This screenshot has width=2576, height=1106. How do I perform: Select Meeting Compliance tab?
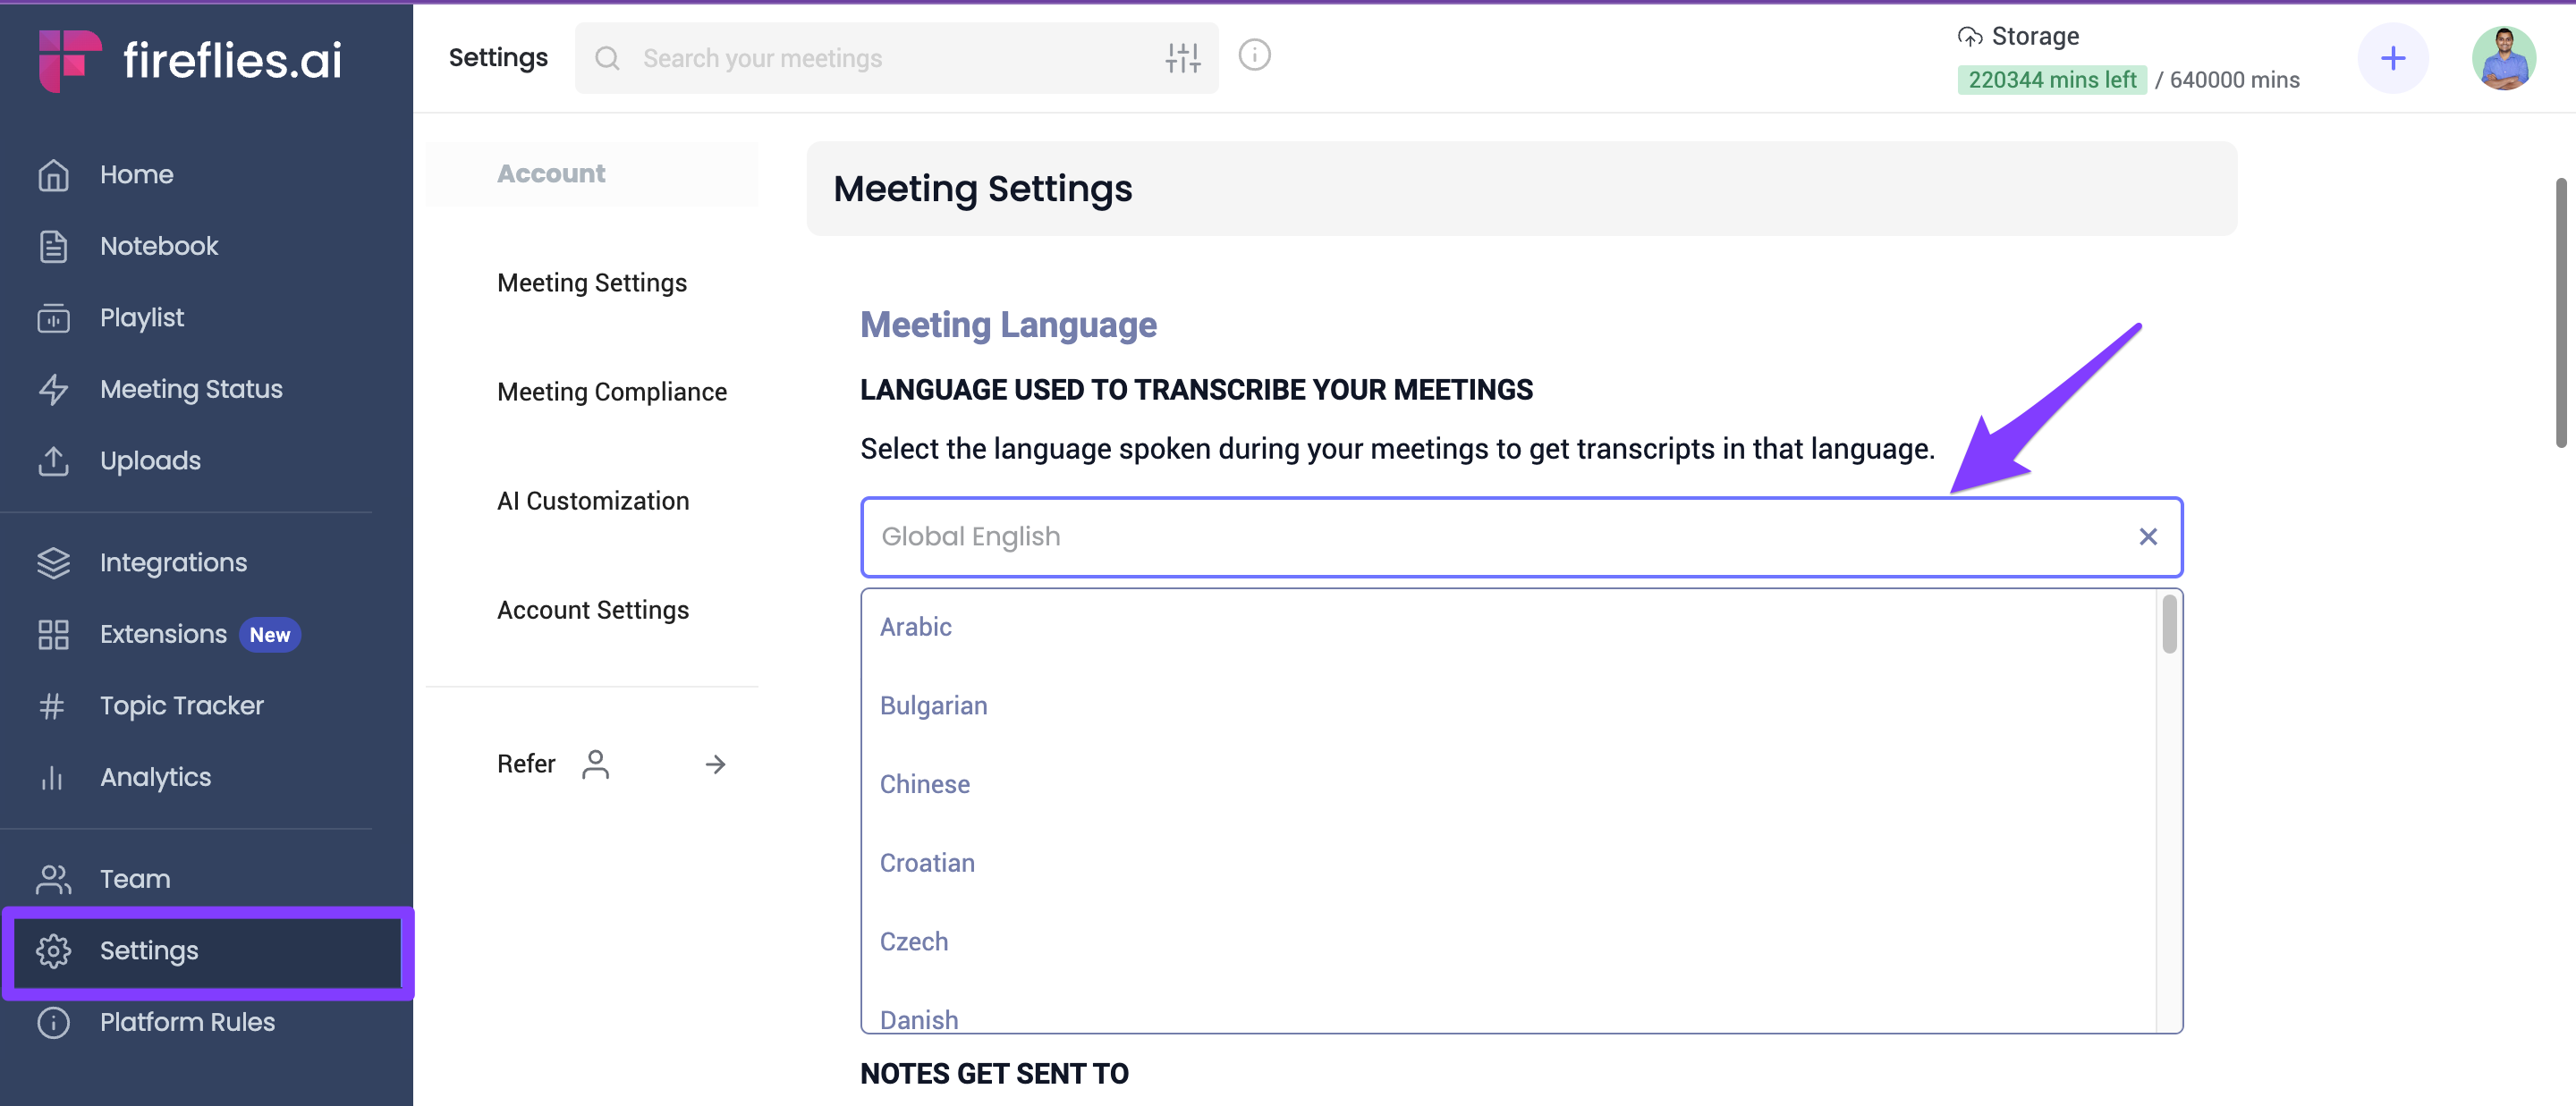pyautogui.click(x=612, y=392)
